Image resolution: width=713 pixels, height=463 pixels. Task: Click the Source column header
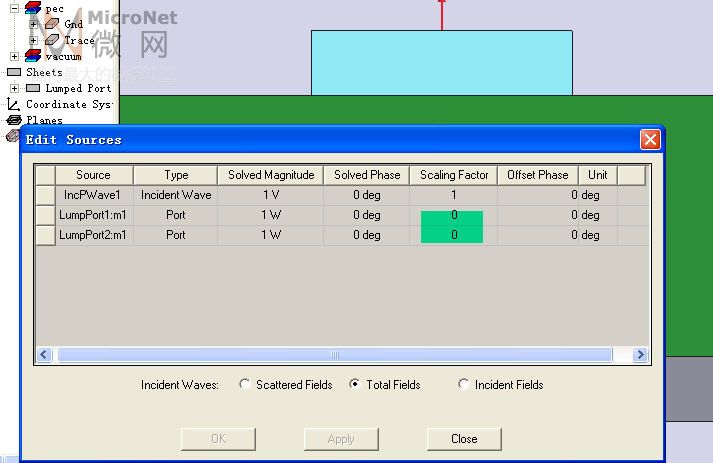click(x=94, y=175)
